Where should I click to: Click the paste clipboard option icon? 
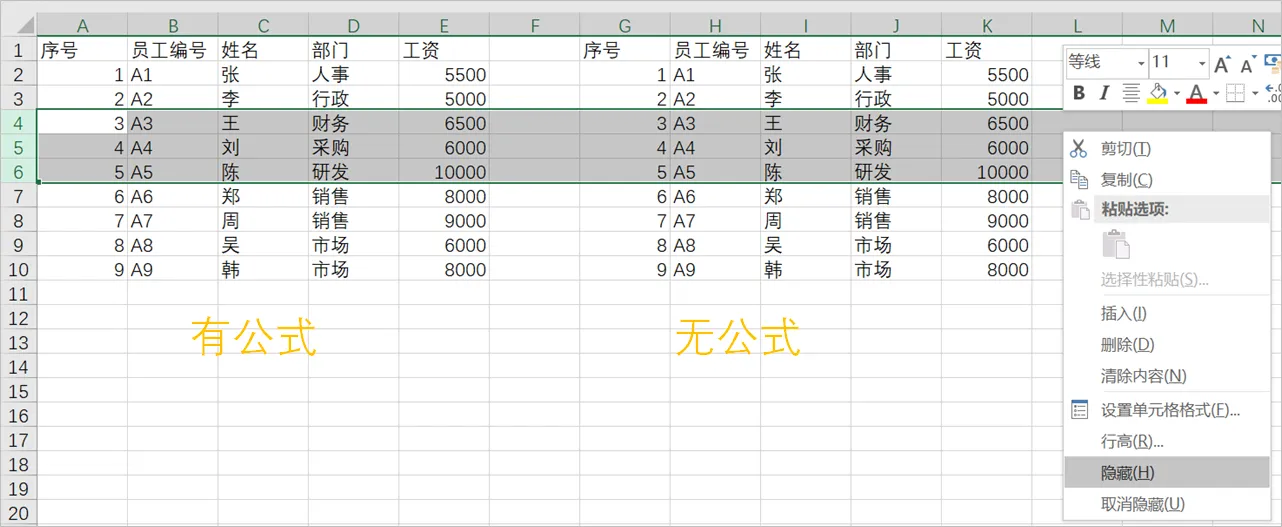(x=1115, y=244)
